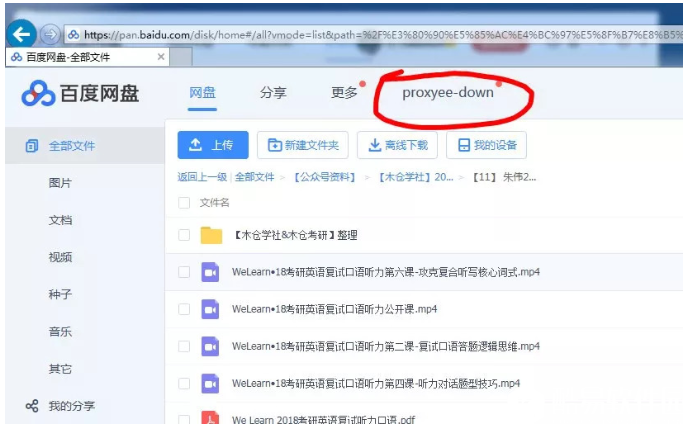Screen dimensions: 692x434
Task: Click the 我的分享 share icon in sidebar
Action: [x=31, y=406]
